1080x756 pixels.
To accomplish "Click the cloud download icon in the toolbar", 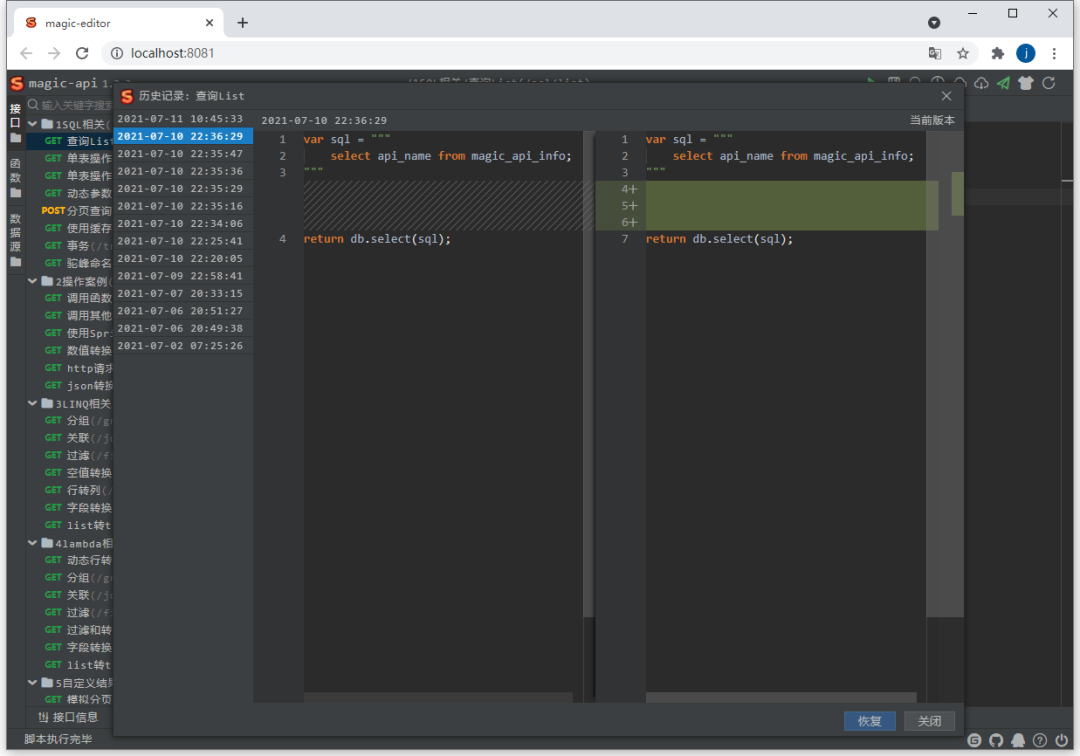I will click(981, 83).
